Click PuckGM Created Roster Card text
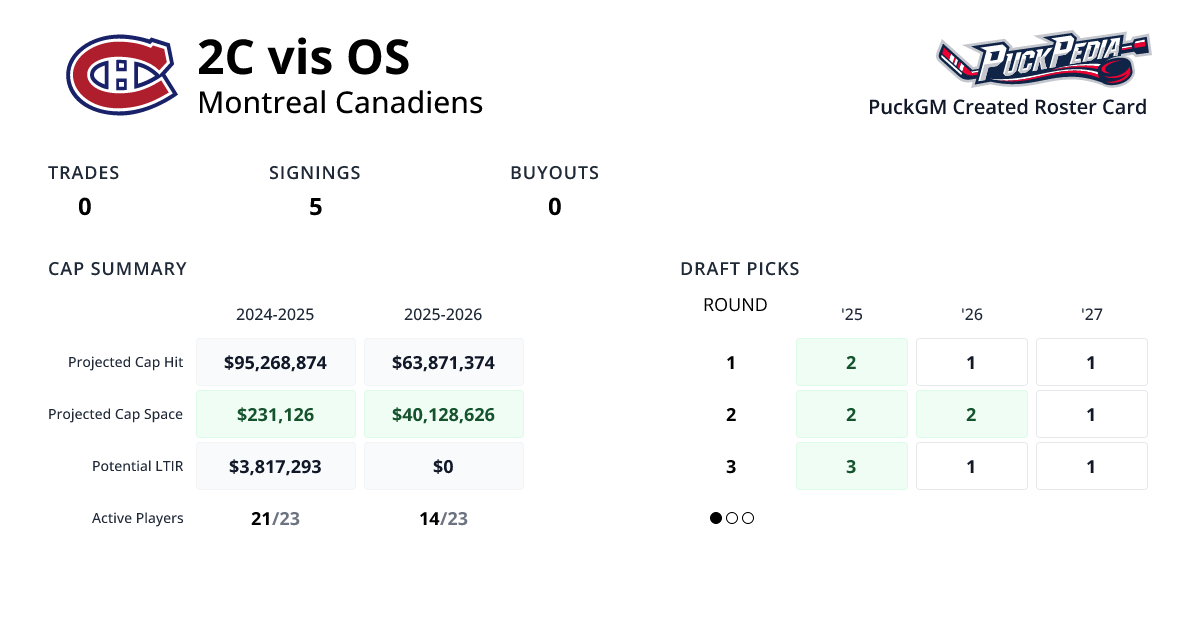1200x630 pixels. coord(1007,107)
